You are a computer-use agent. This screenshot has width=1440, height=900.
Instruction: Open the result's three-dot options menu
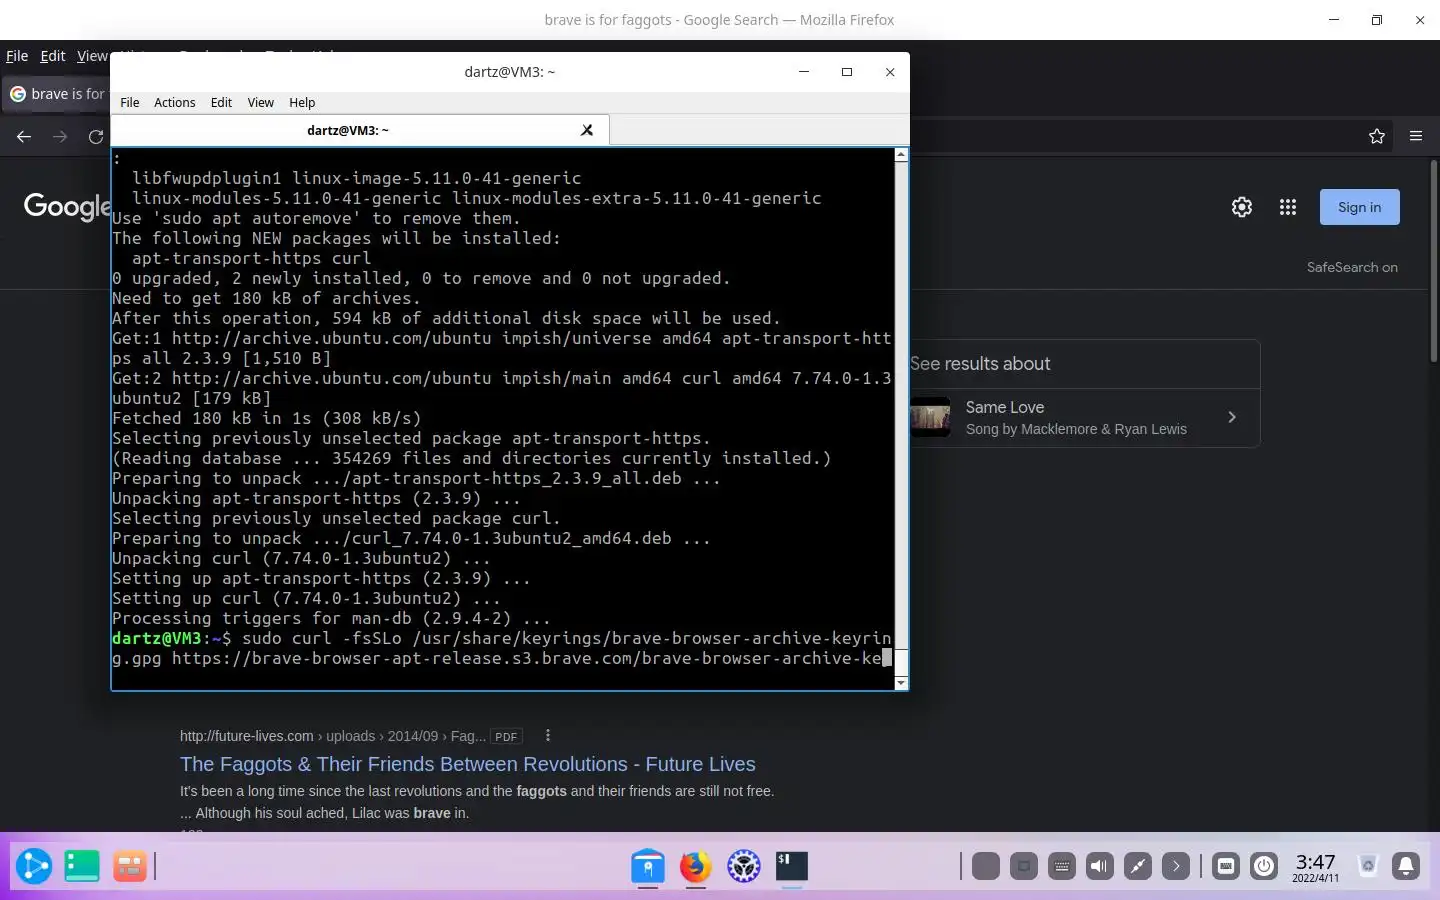click(547, 735)
